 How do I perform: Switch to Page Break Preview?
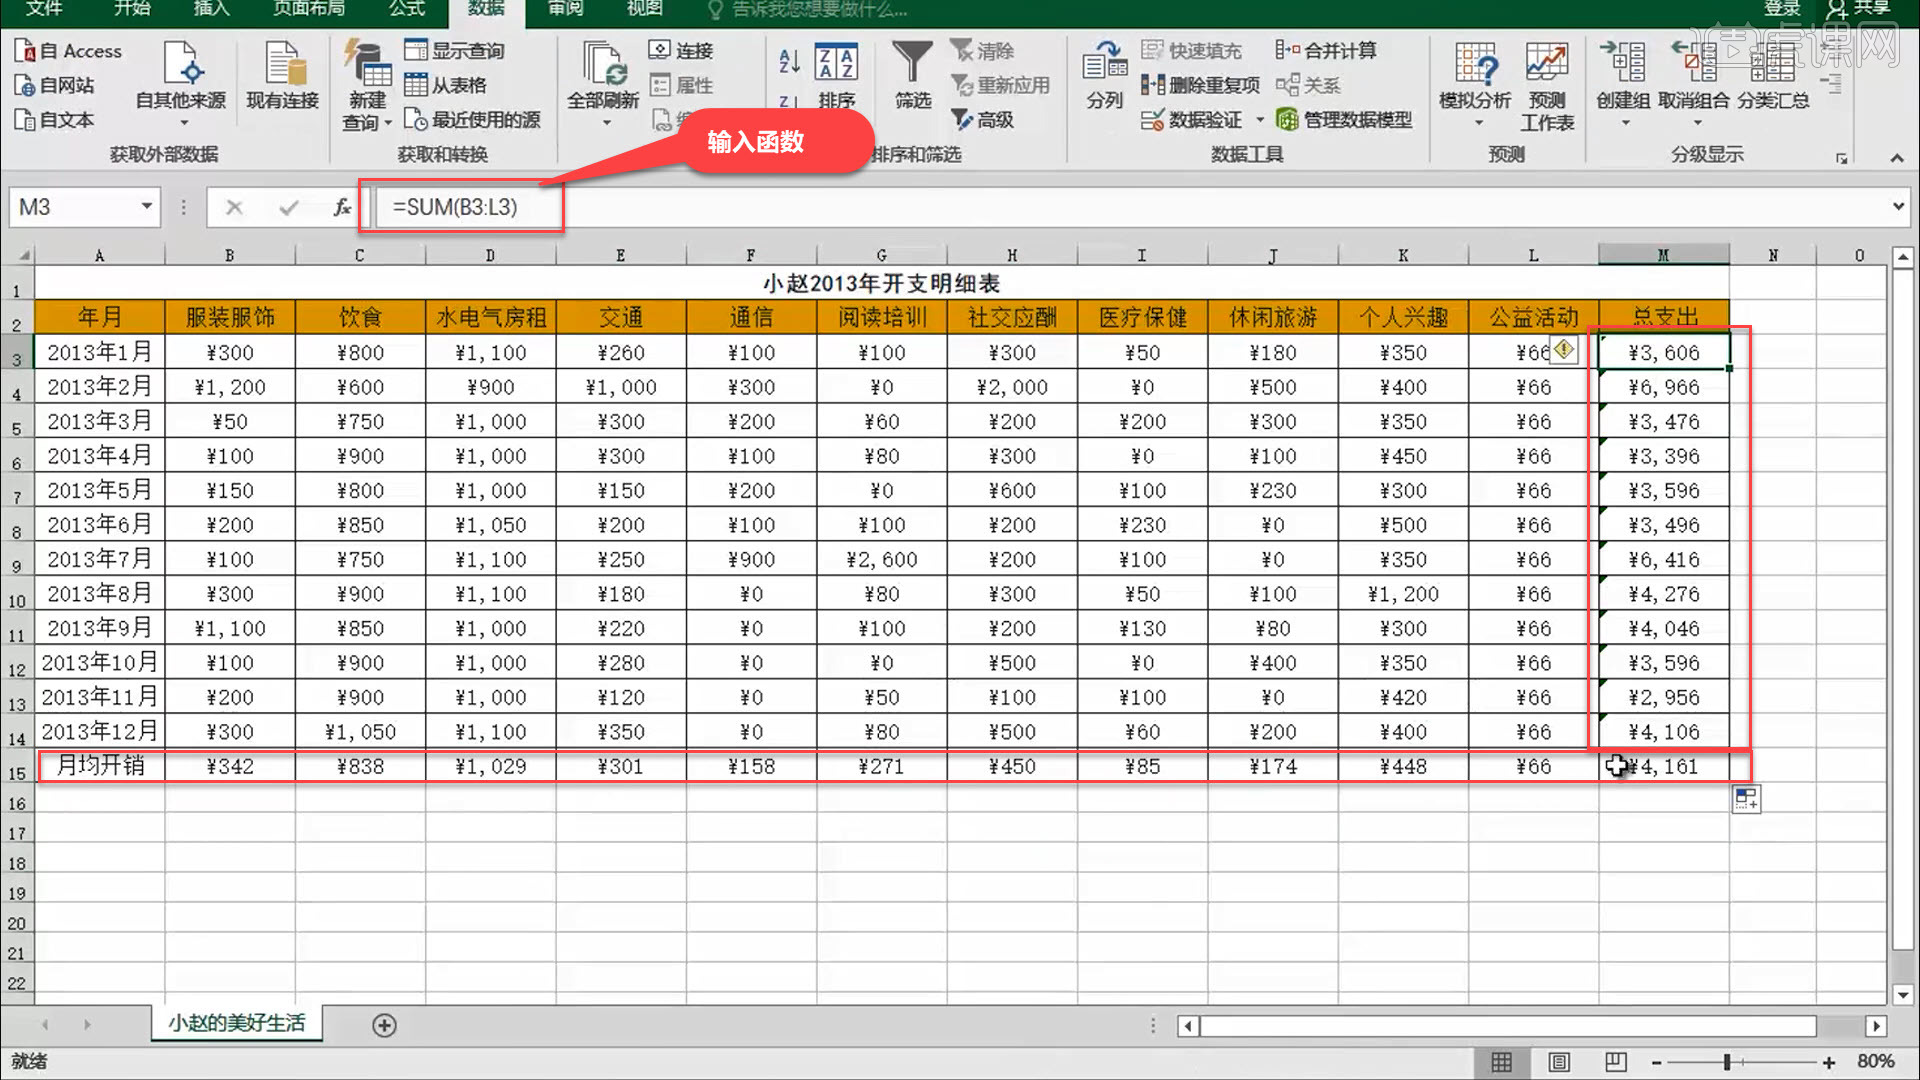click(1616, 1062)
